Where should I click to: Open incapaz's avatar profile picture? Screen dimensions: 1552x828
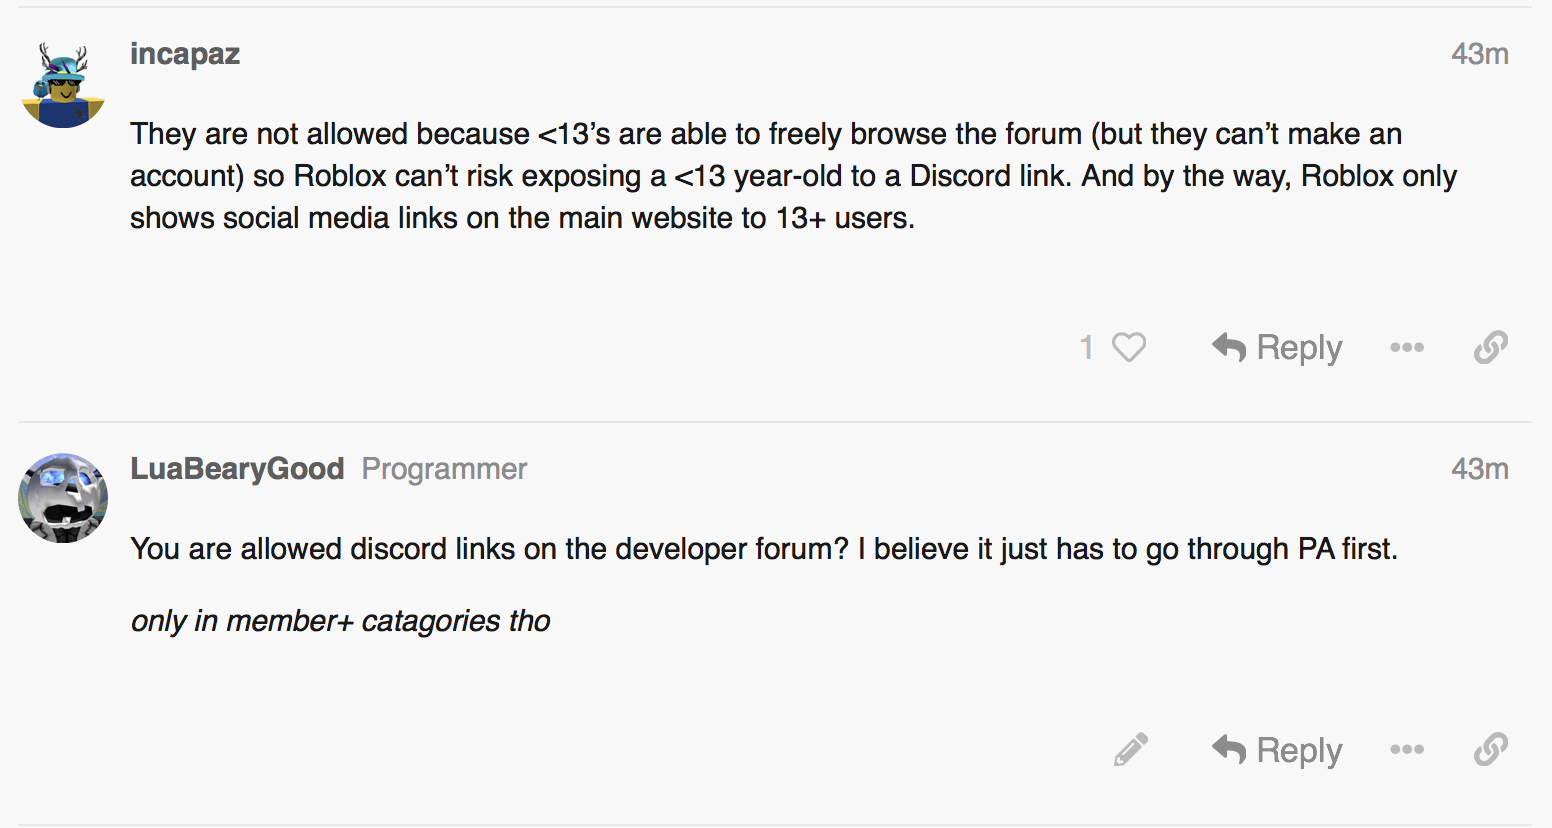coord(63,85)
